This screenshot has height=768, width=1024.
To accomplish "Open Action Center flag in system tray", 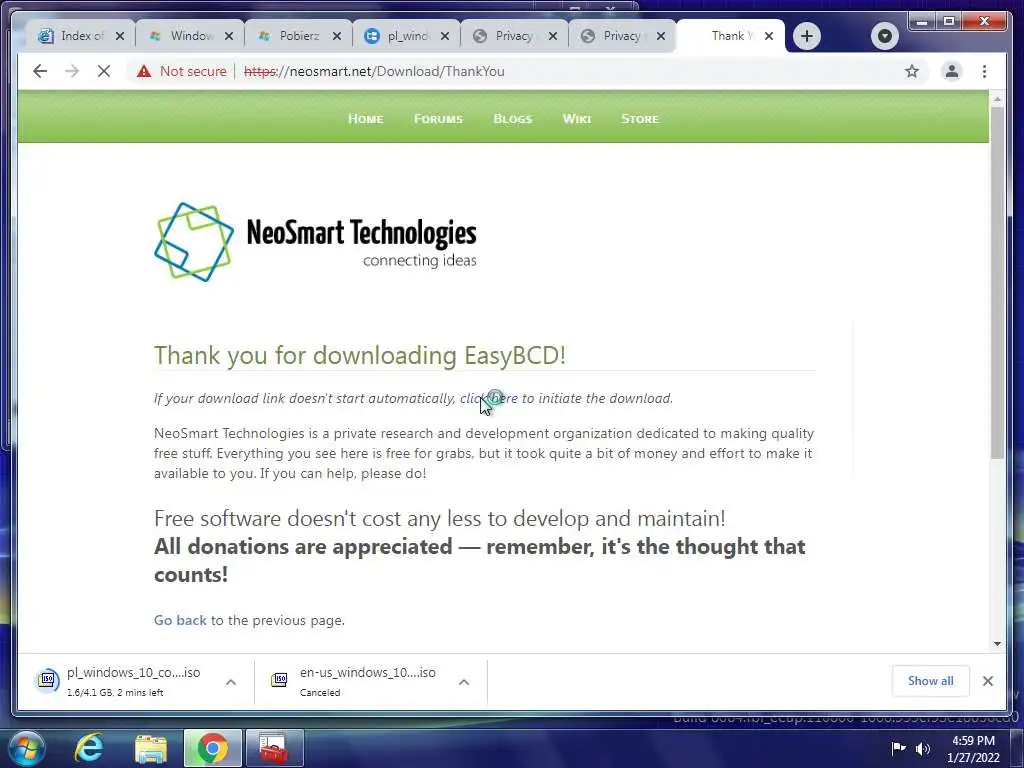I will tap(899, 748).
